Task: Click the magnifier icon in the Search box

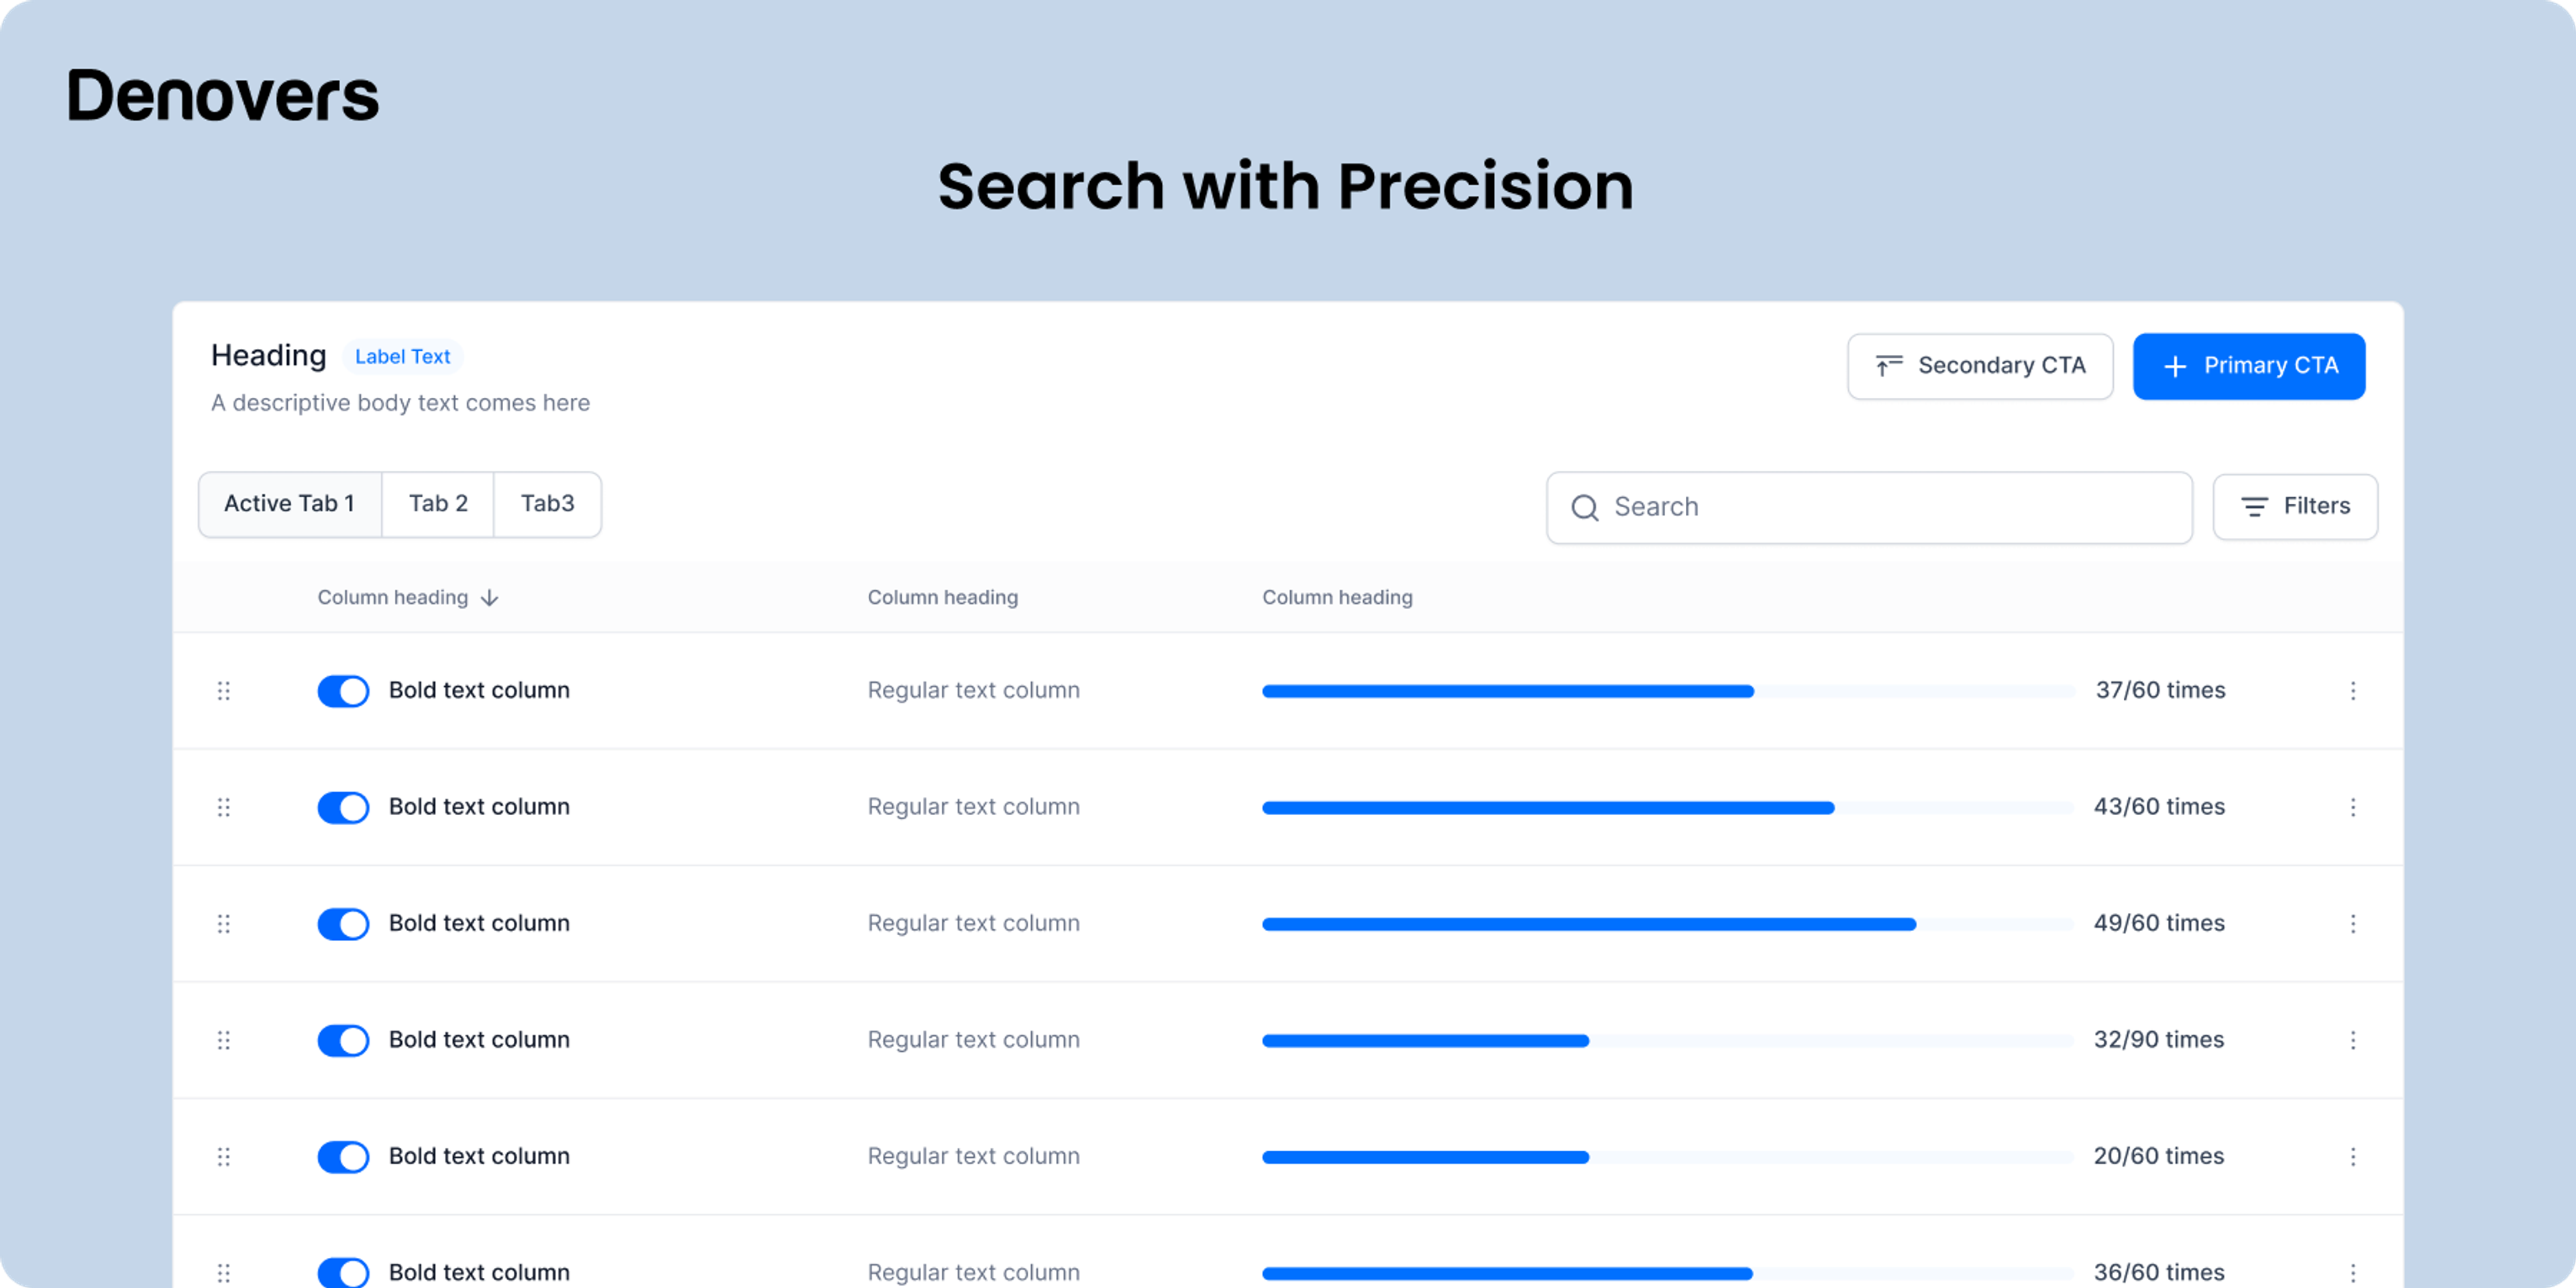Action: [x=1584, y=508]
